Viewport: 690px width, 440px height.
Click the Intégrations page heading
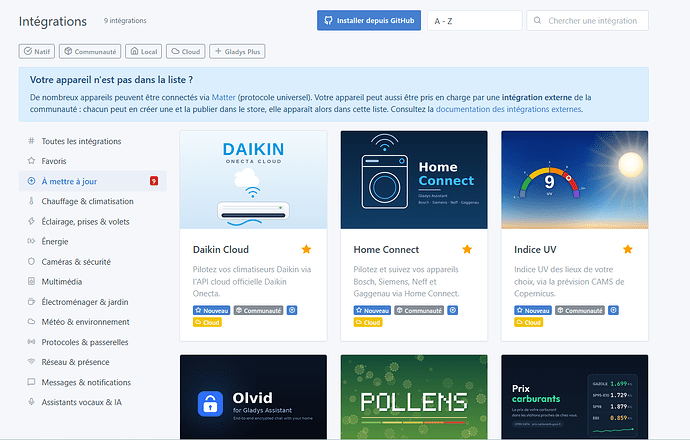[x=53, y=21]
